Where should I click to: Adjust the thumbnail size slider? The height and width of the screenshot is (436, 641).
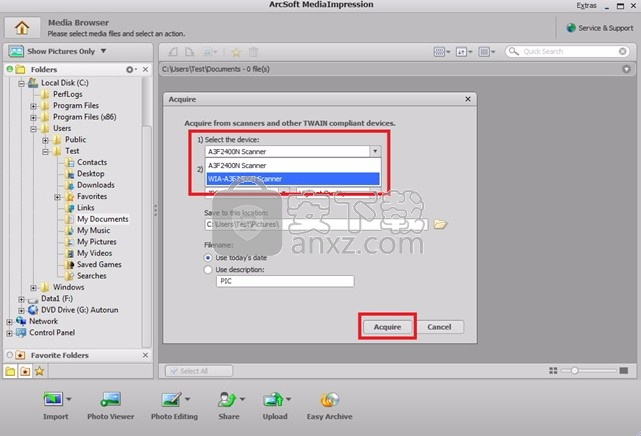574,371
